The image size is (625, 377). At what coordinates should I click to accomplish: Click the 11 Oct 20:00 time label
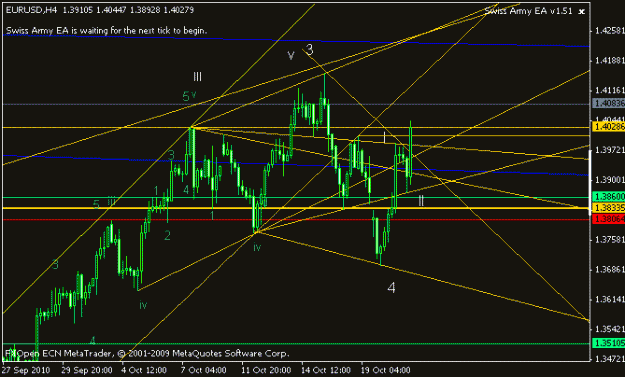[x=267, y=370]
